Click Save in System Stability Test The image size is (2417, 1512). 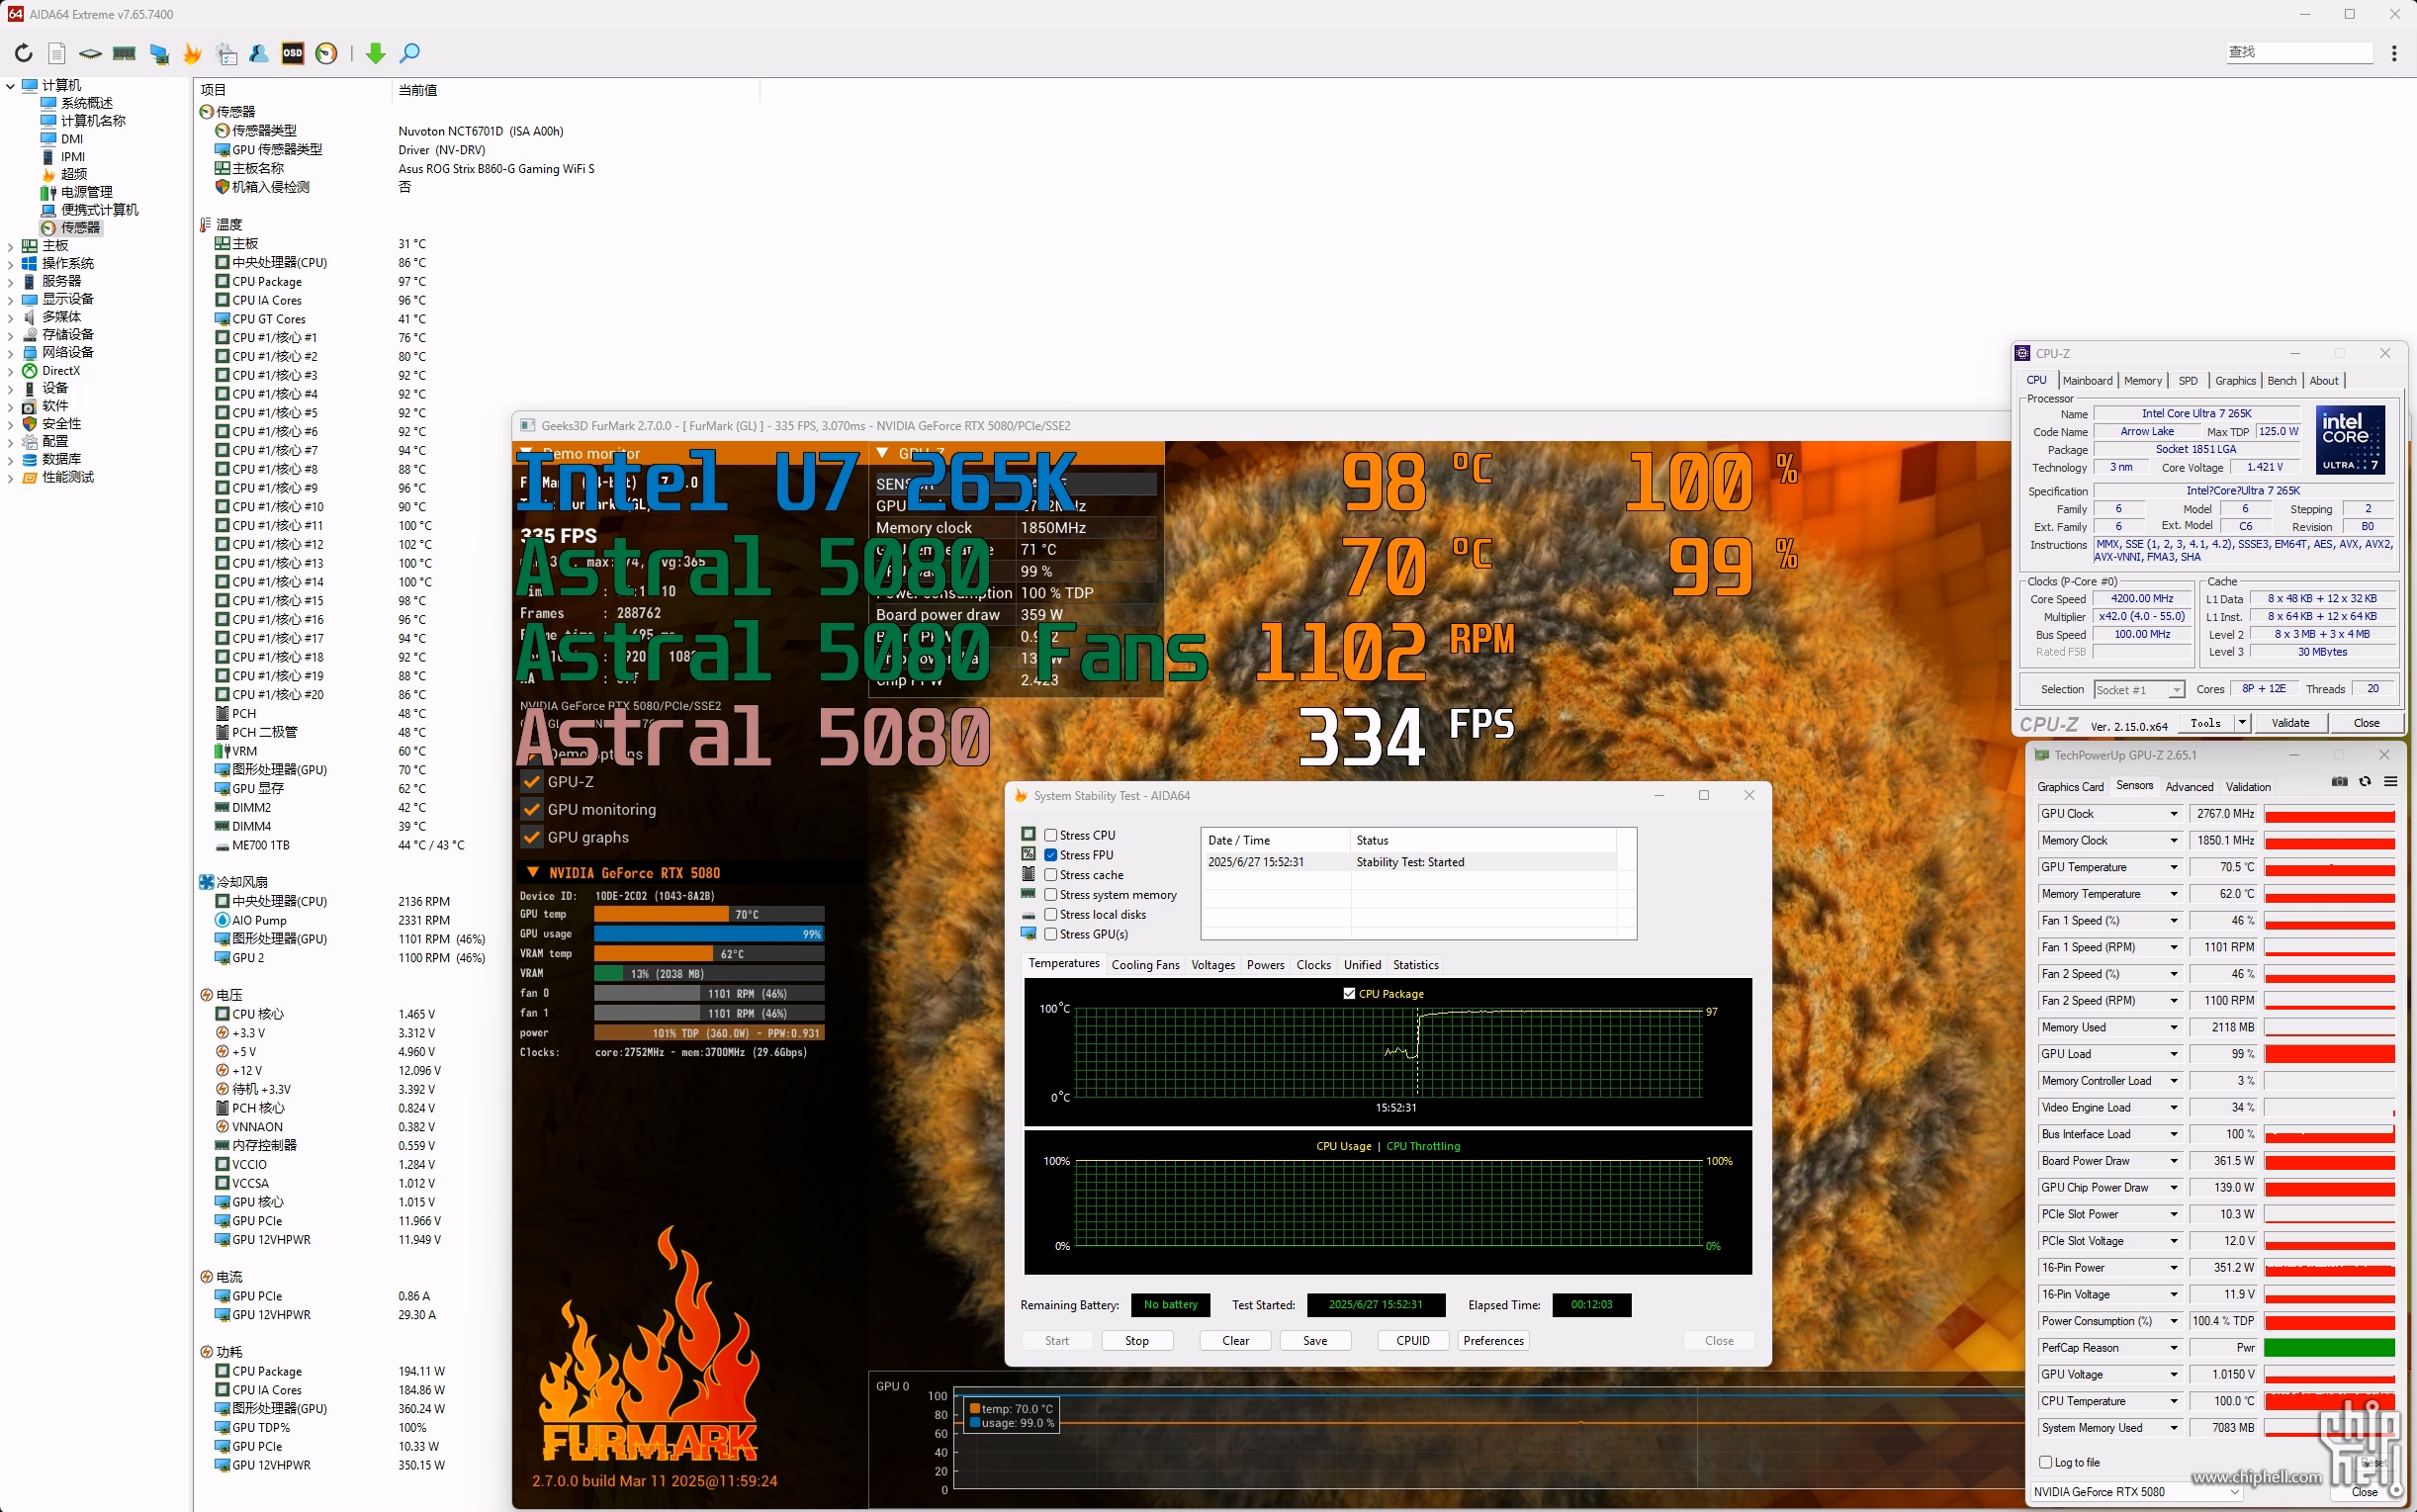[1315, 1340]
